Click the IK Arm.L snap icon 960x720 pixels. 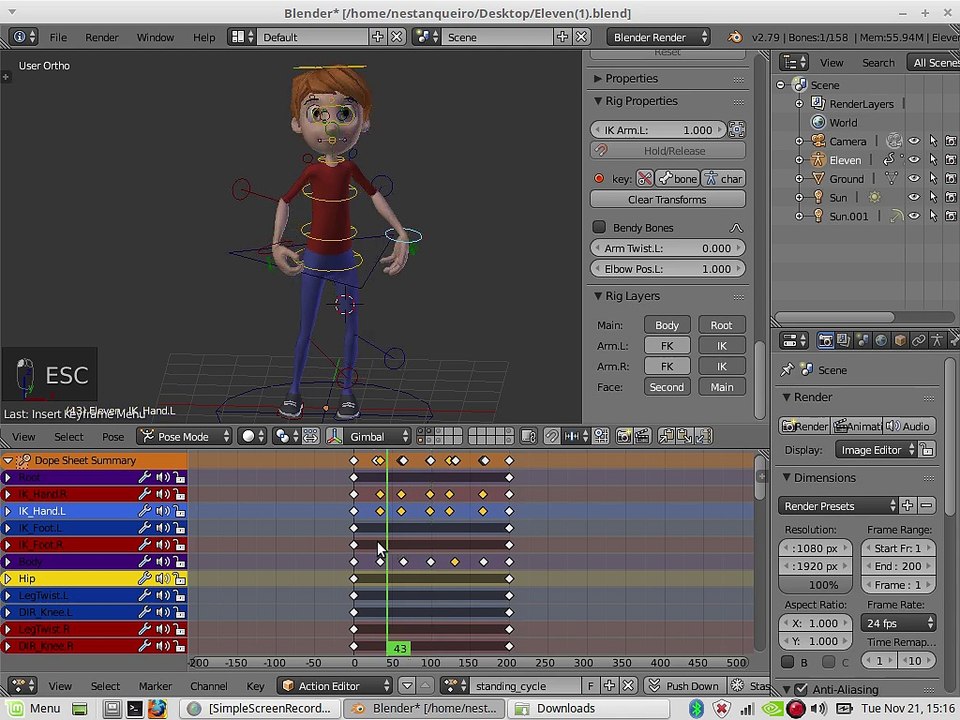tap(737, 129)
